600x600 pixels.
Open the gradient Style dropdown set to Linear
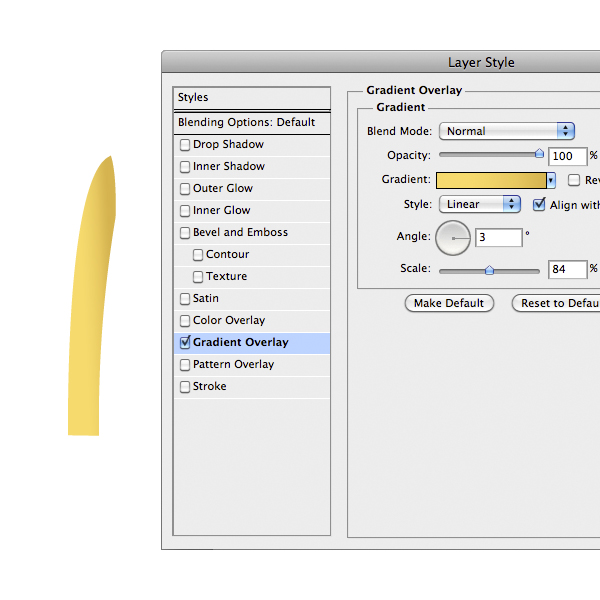480,204
